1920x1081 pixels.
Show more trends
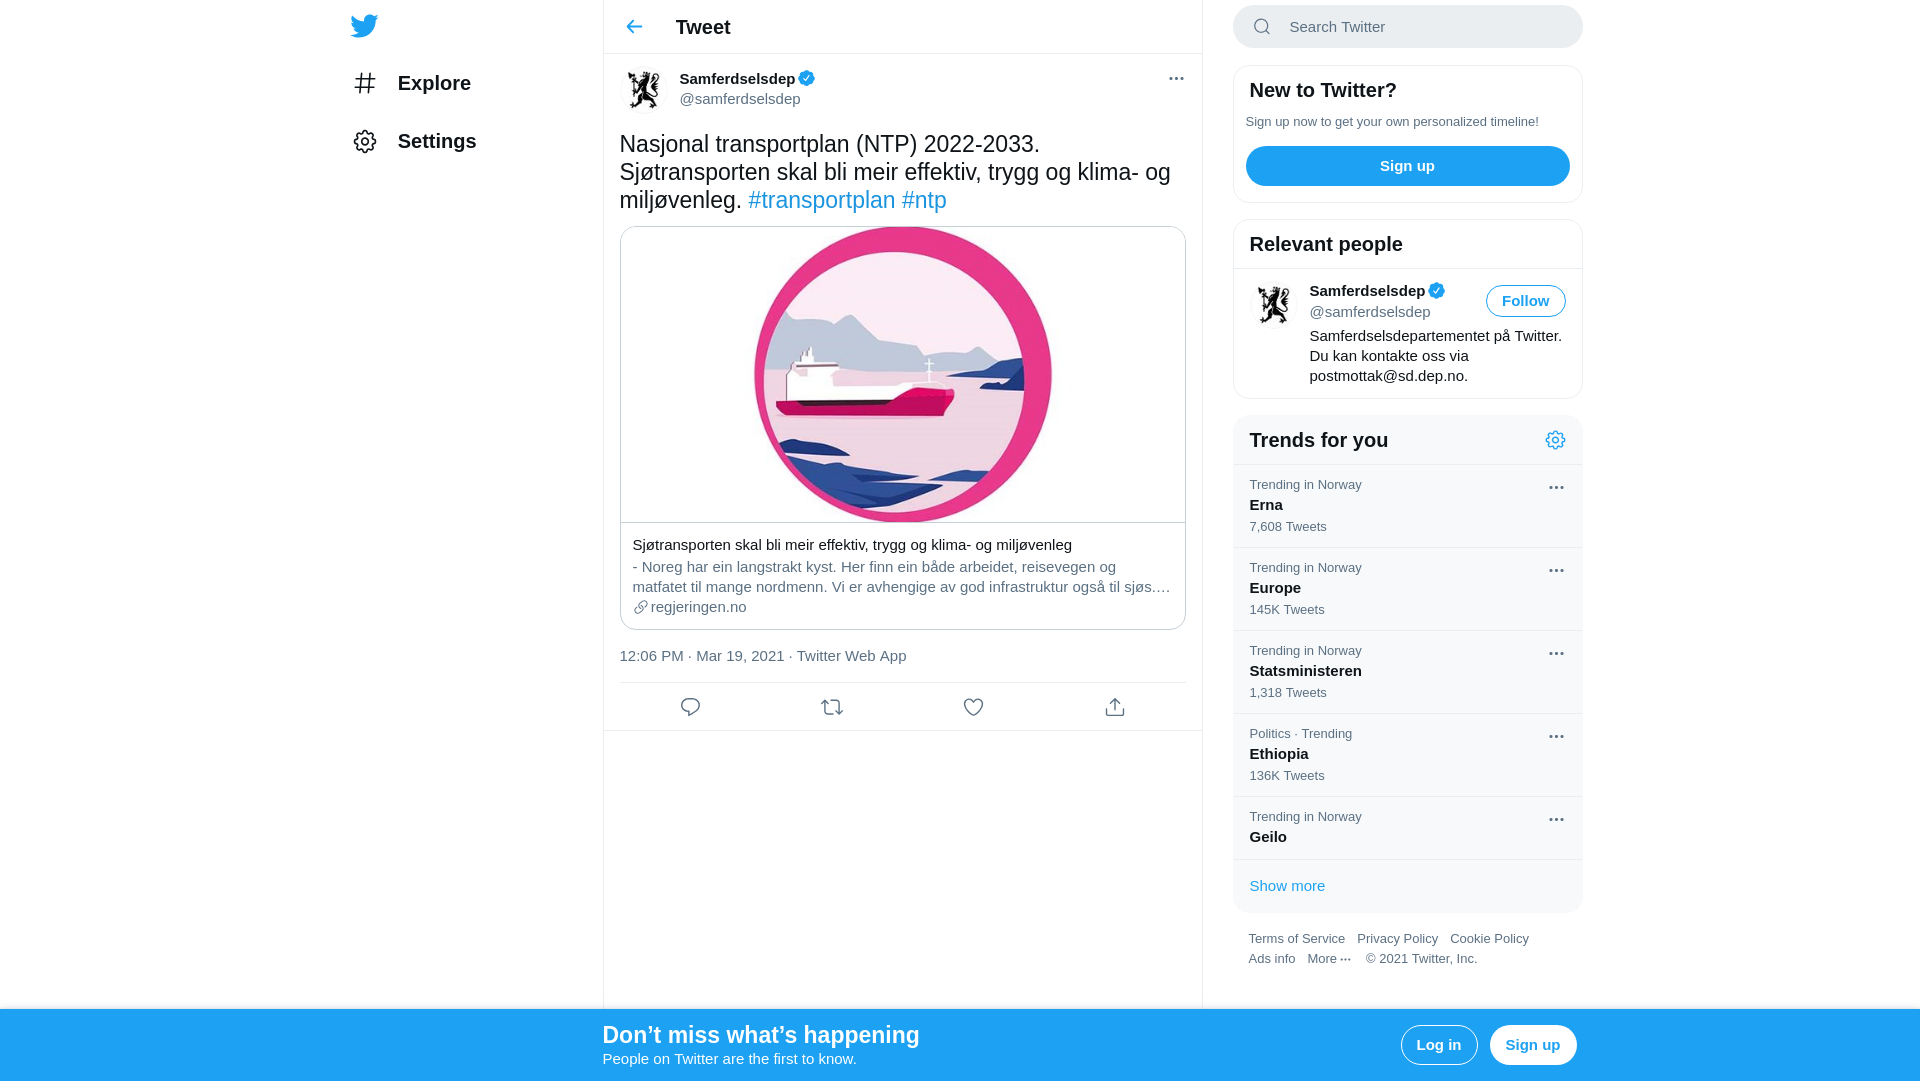tap(1287, 886)
